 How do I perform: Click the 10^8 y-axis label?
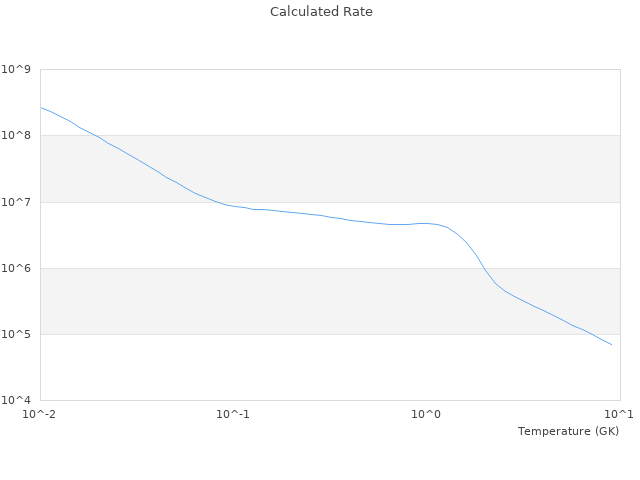point(18,136)
